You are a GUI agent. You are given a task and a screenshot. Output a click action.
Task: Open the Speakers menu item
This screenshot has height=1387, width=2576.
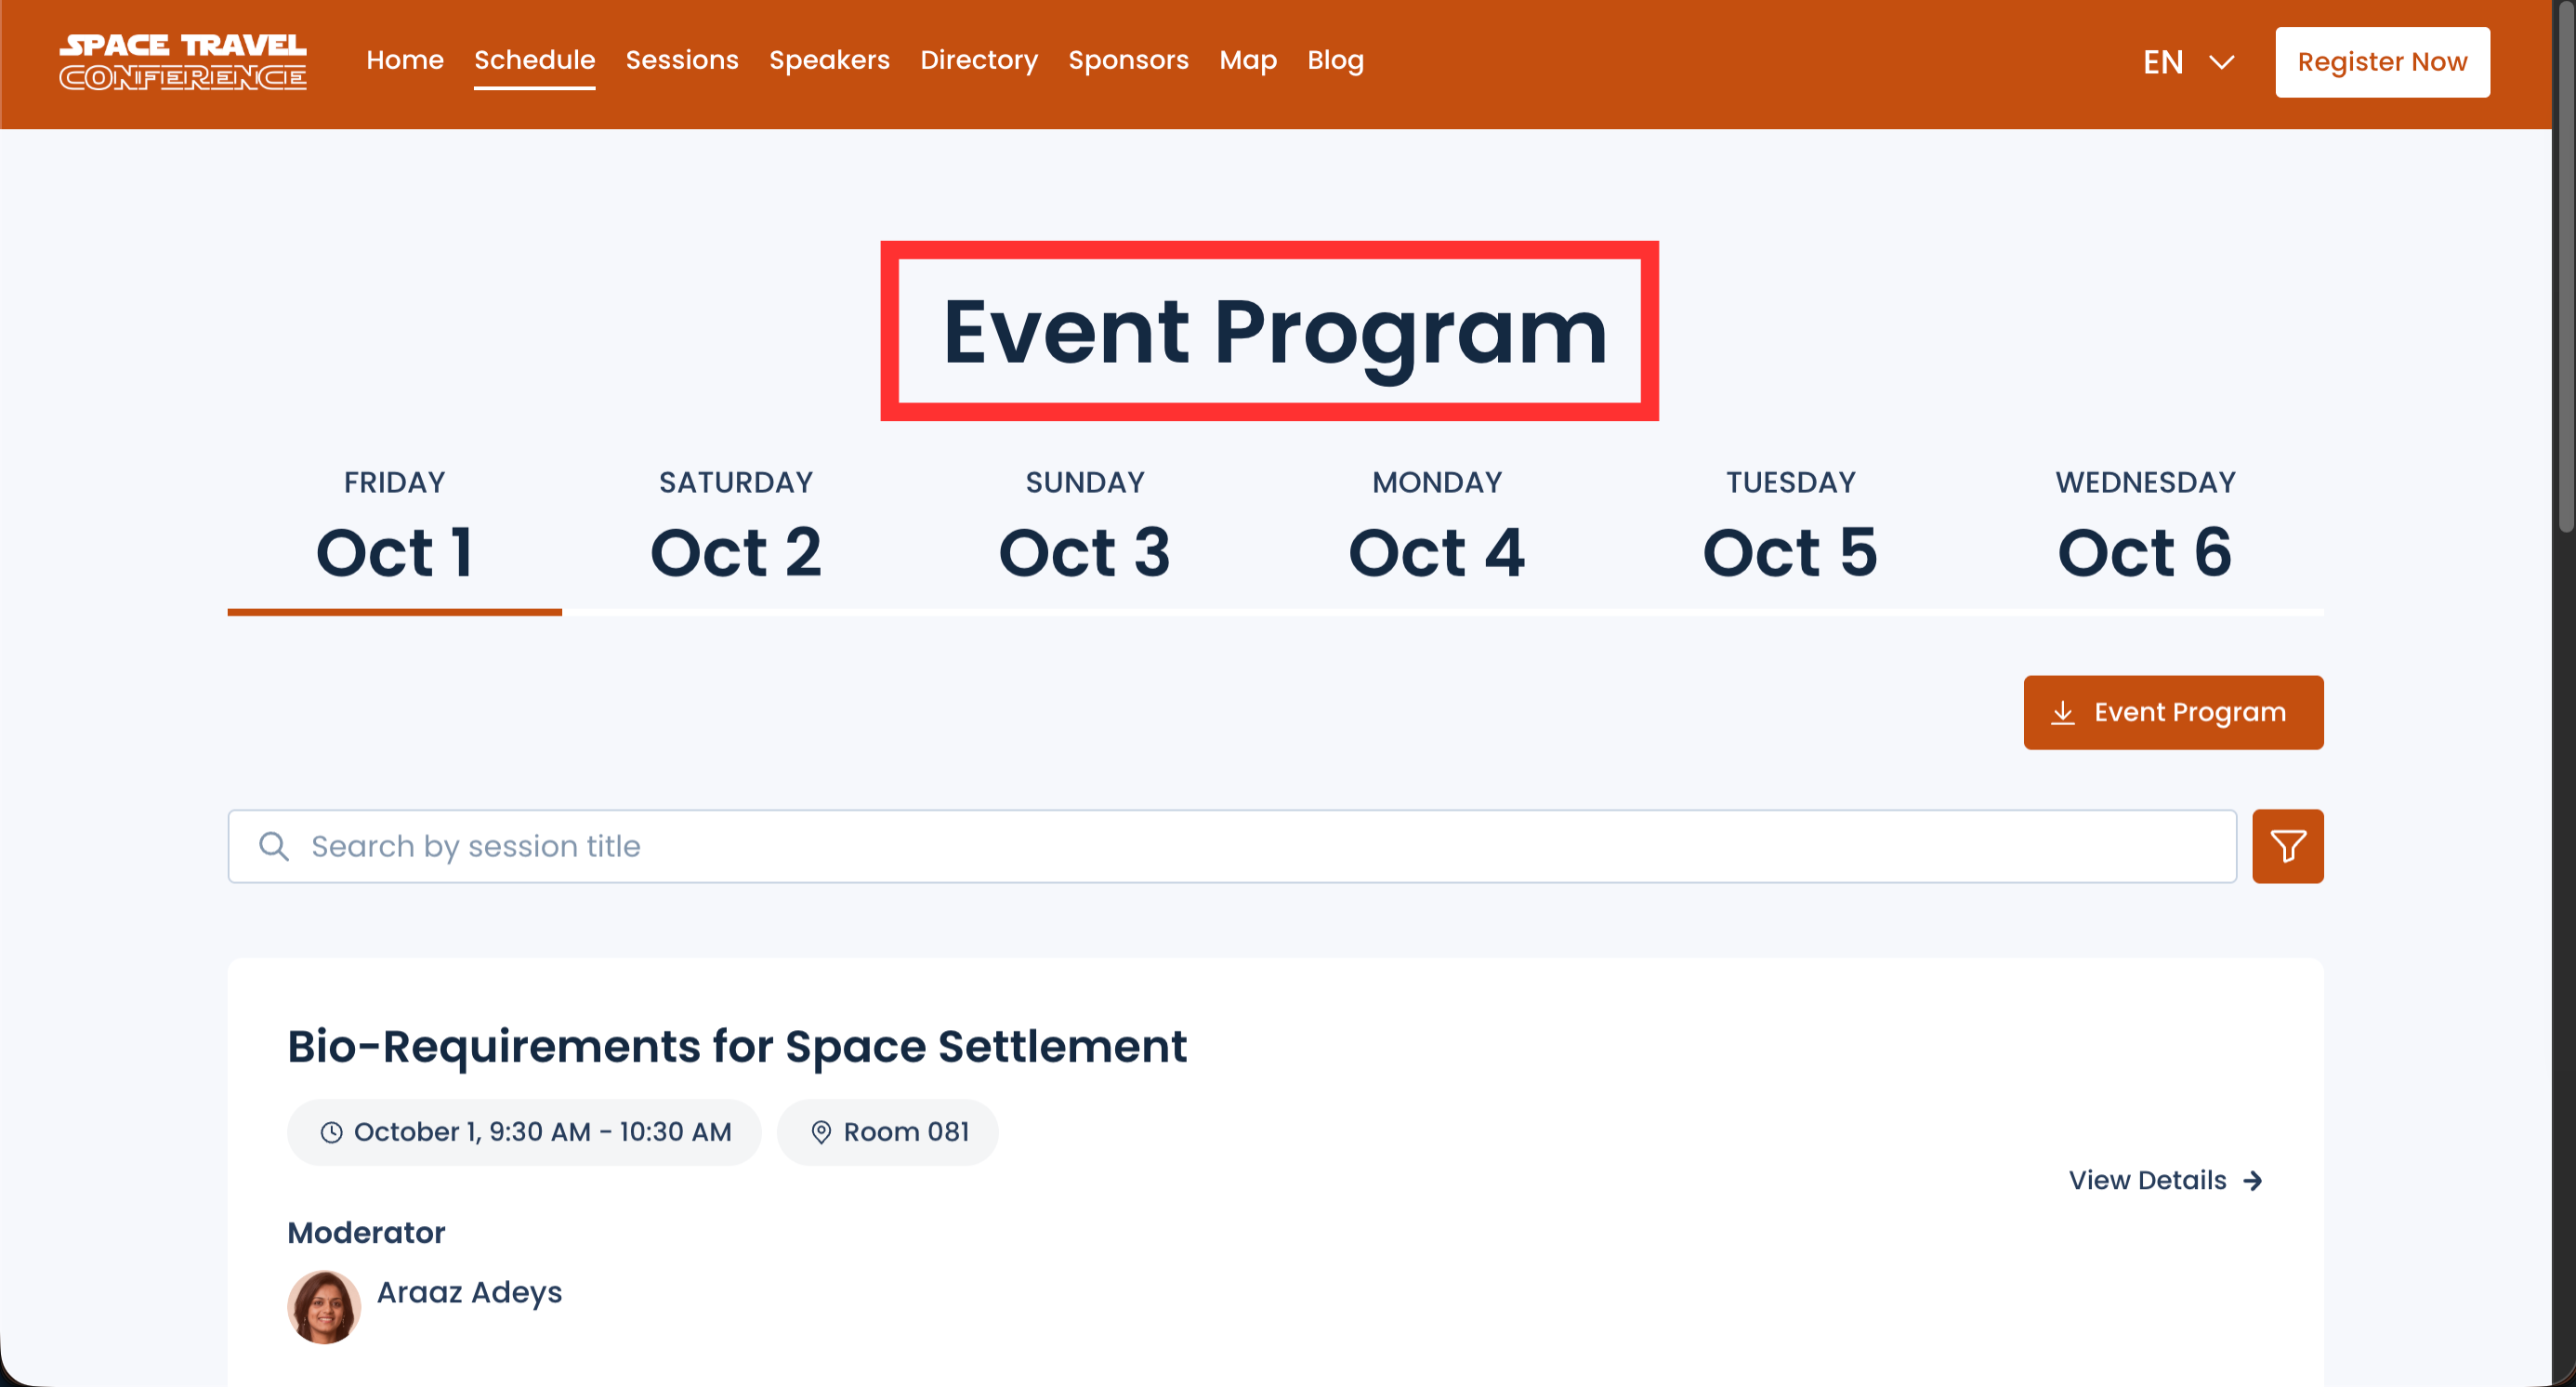pos(828,60)
